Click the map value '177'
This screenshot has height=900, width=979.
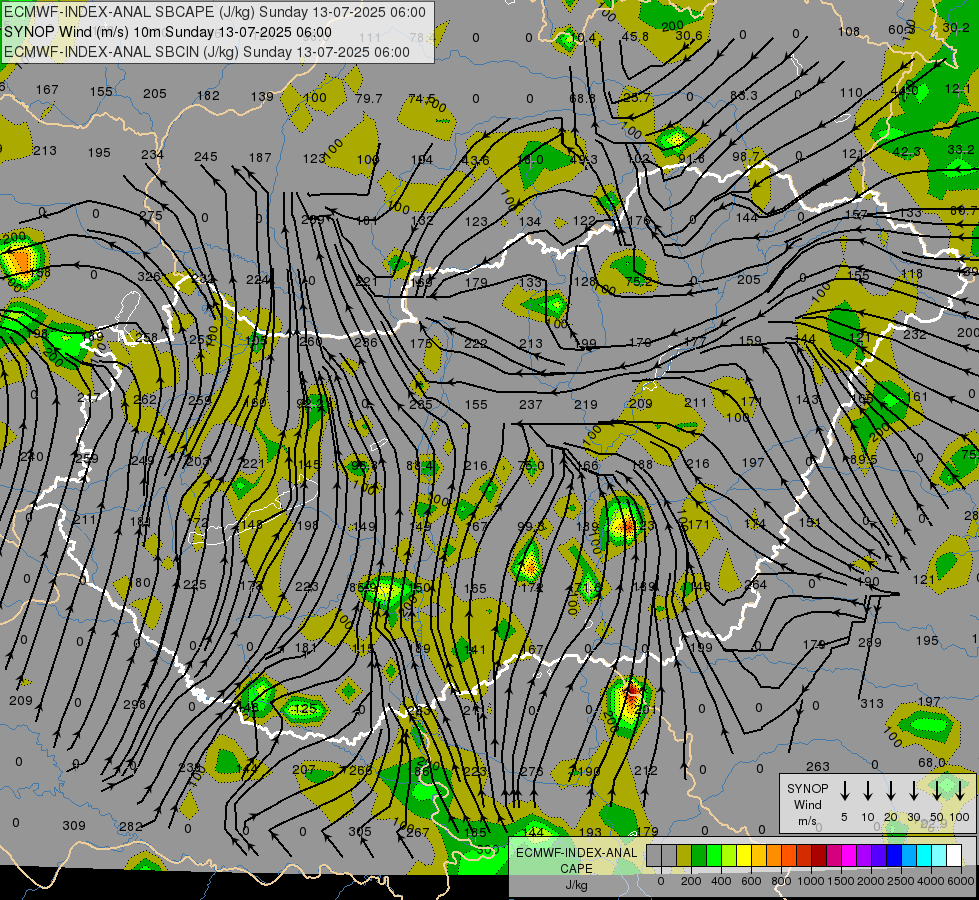click(695, 341)
